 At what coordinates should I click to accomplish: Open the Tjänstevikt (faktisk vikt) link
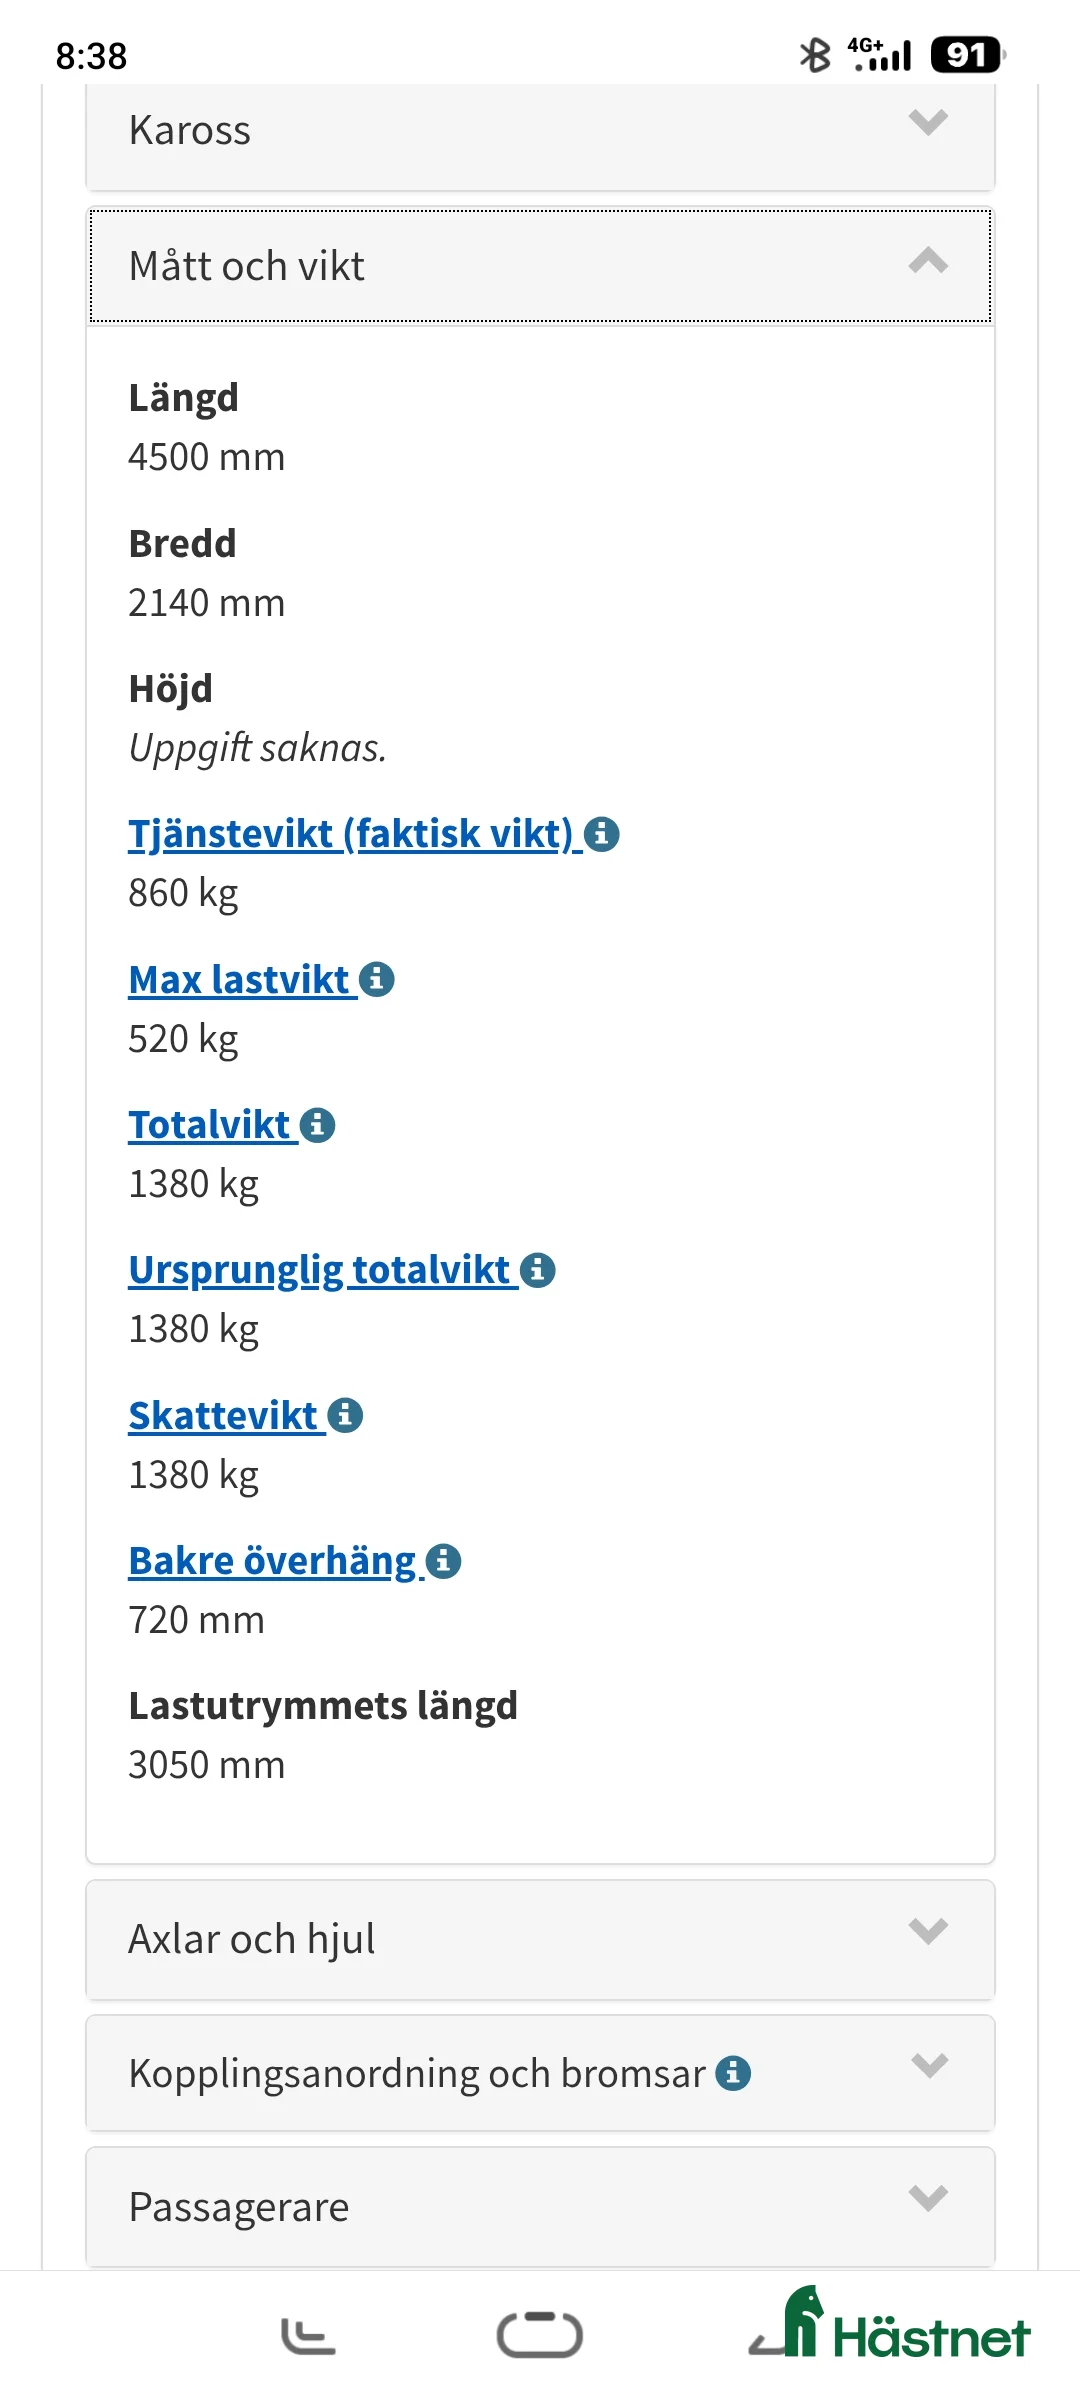pyautogui.click(x=350, y=832)
